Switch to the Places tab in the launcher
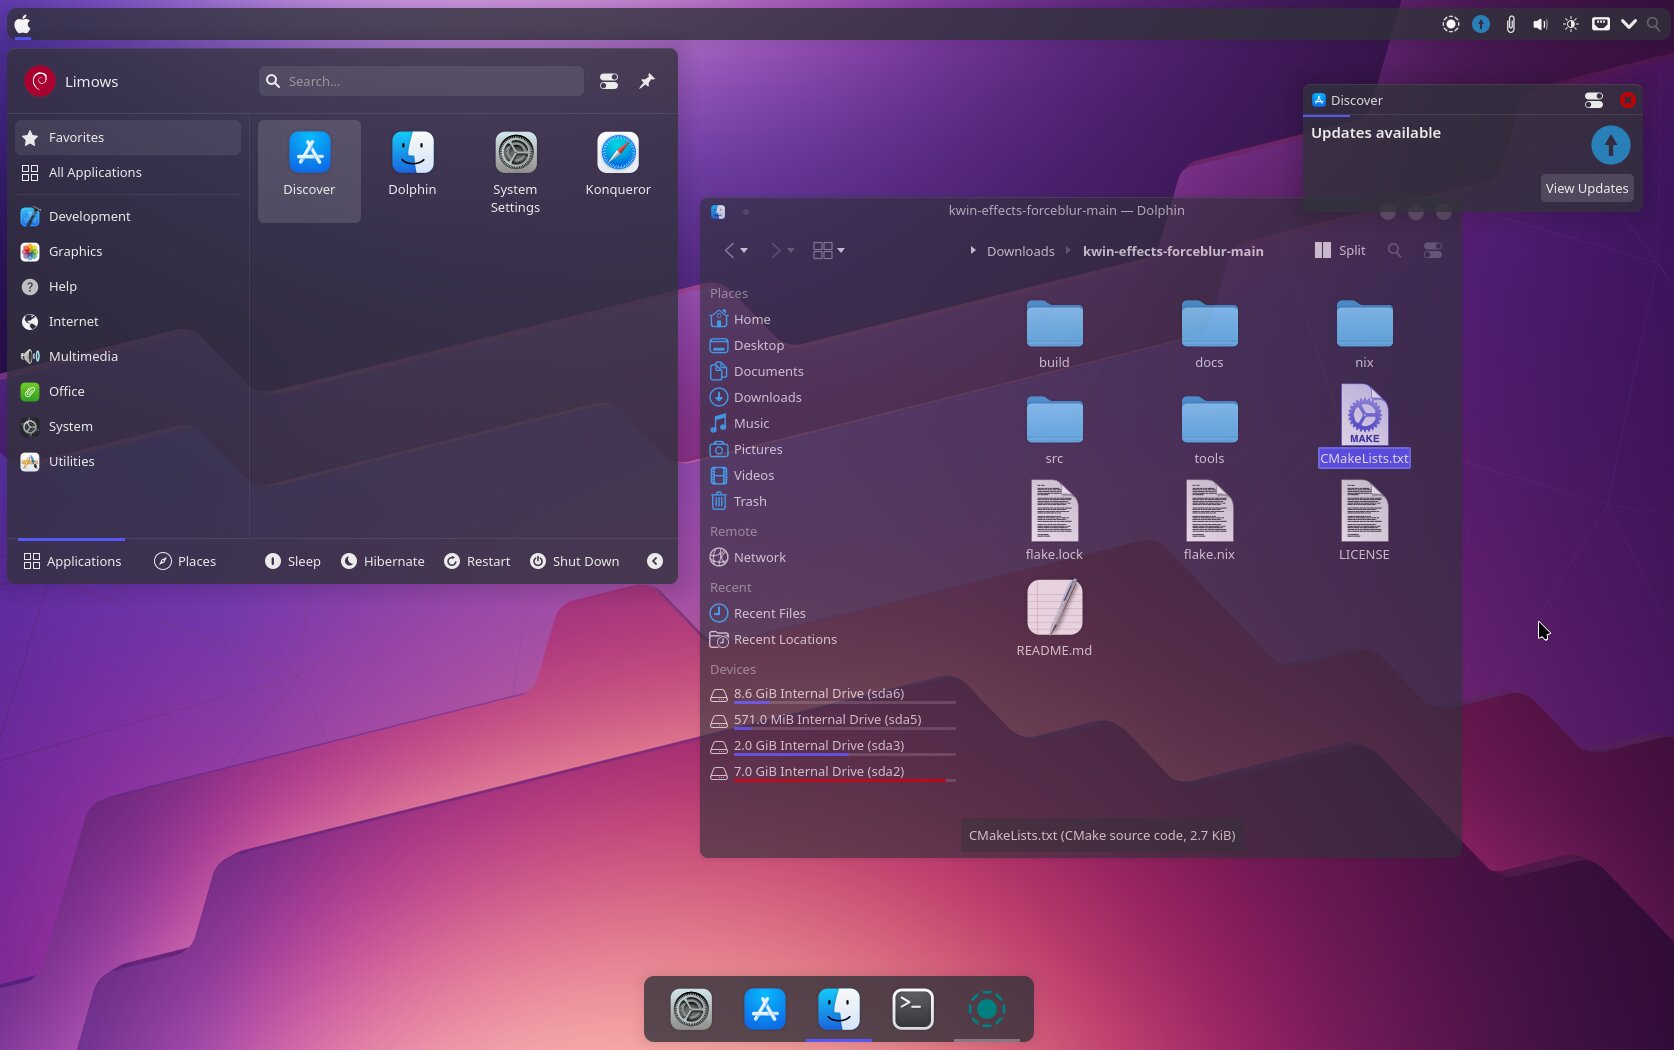Image resolution: width=1674 pixels, height=1050 pixels. pyautogui.click(x=185, y=561)
